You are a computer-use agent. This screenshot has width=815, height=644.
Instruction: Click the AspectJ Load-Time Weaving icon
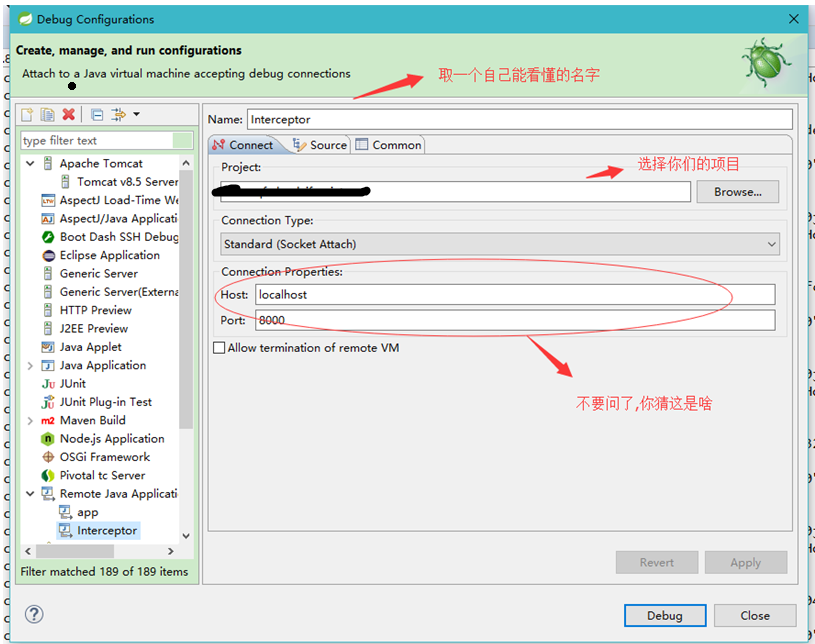48,200
